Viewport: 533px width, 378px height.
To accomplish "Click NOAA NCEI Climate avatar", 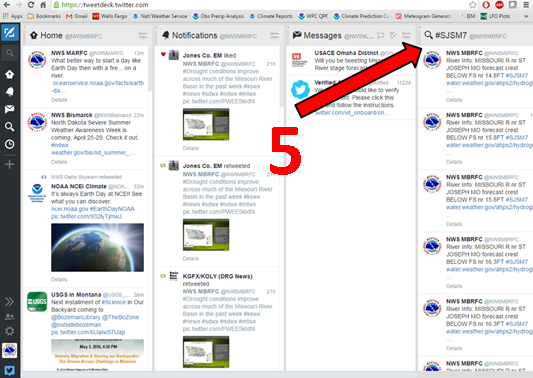I will [37, 193].
